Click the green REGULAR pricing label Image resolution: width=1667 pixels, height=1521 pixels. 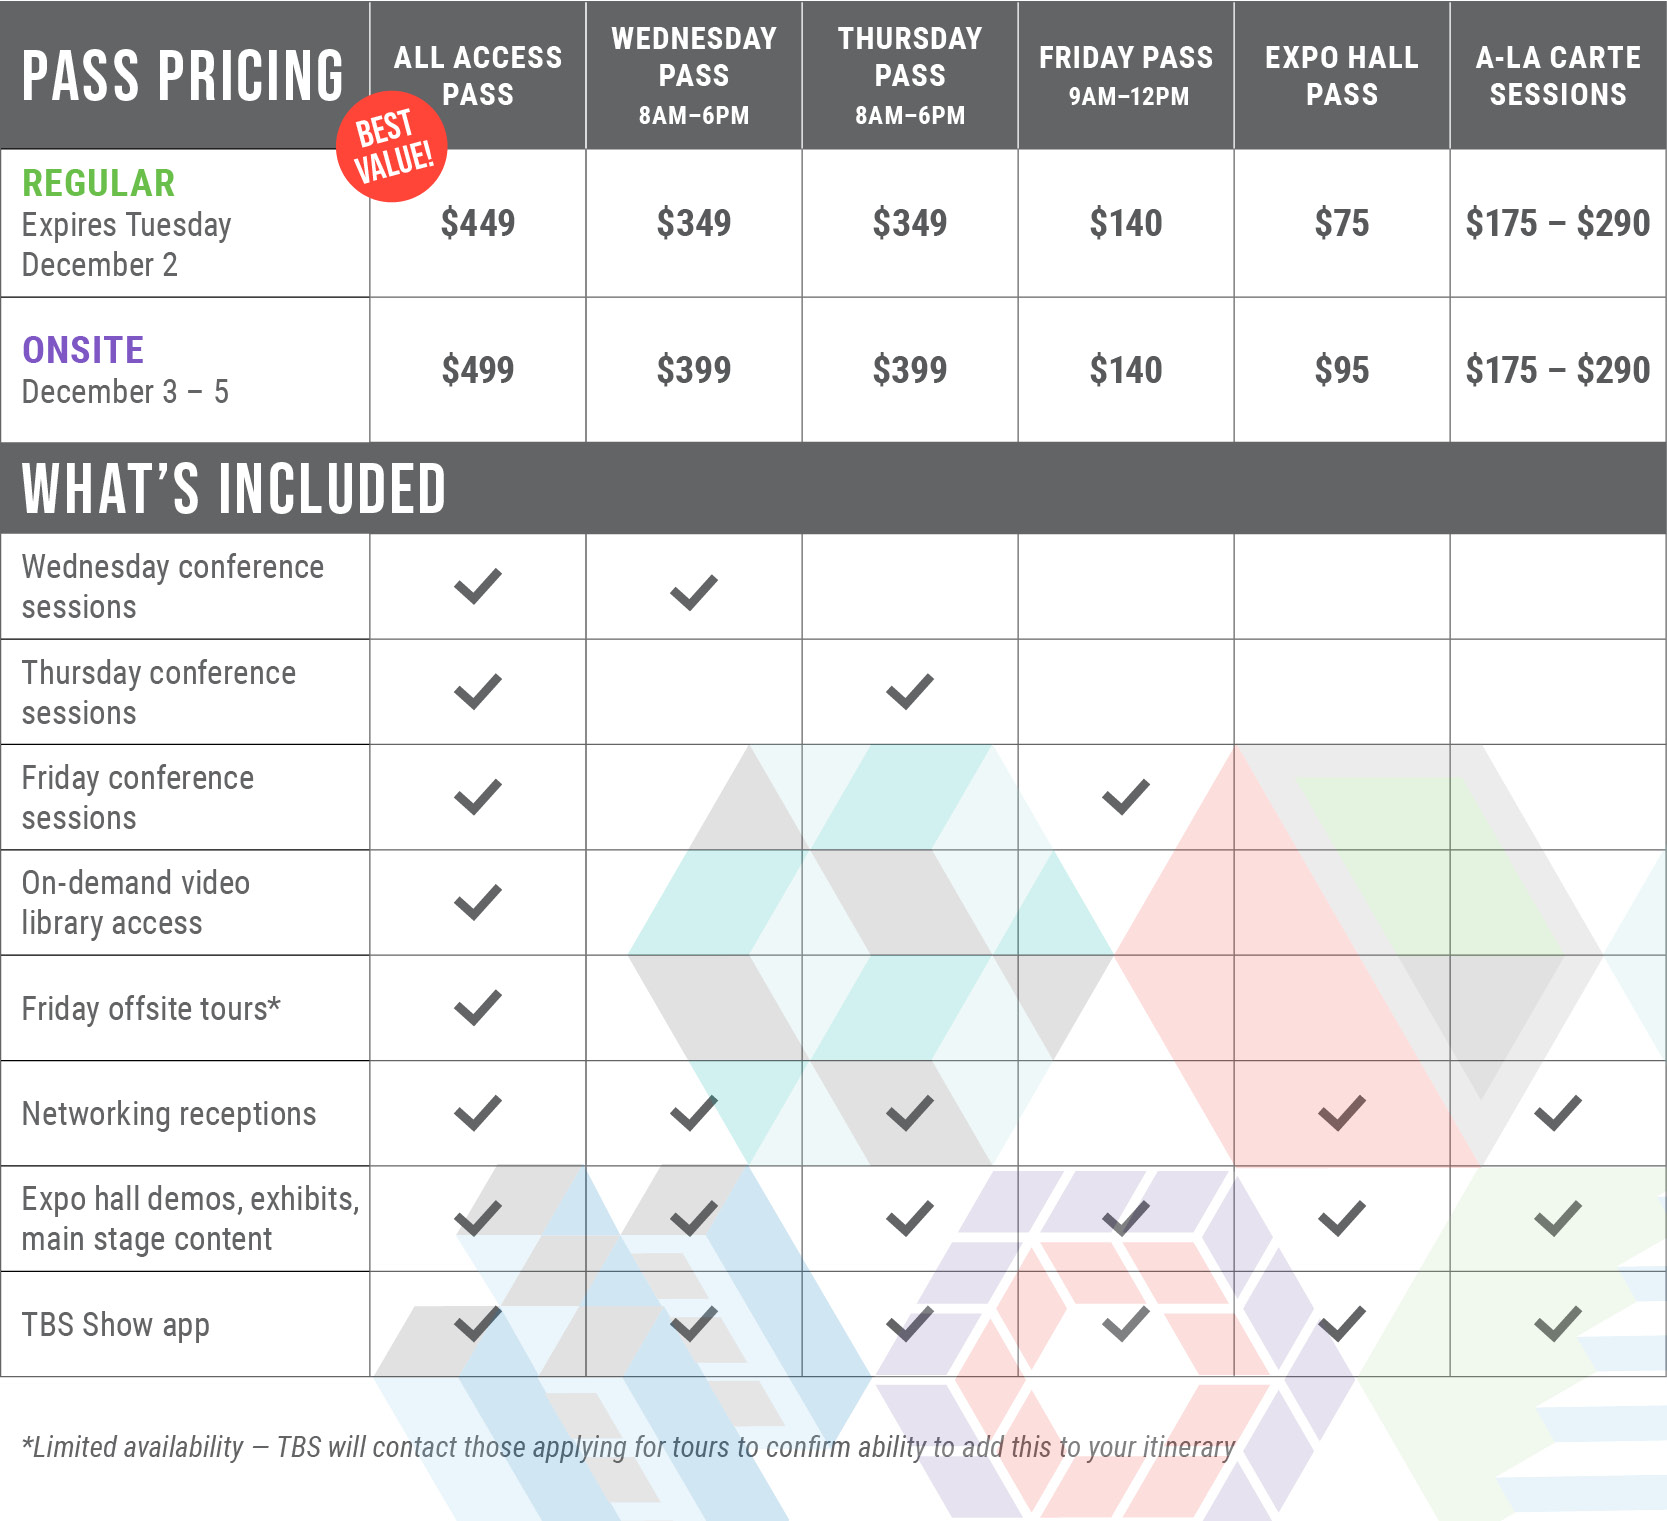click(99, 183)
